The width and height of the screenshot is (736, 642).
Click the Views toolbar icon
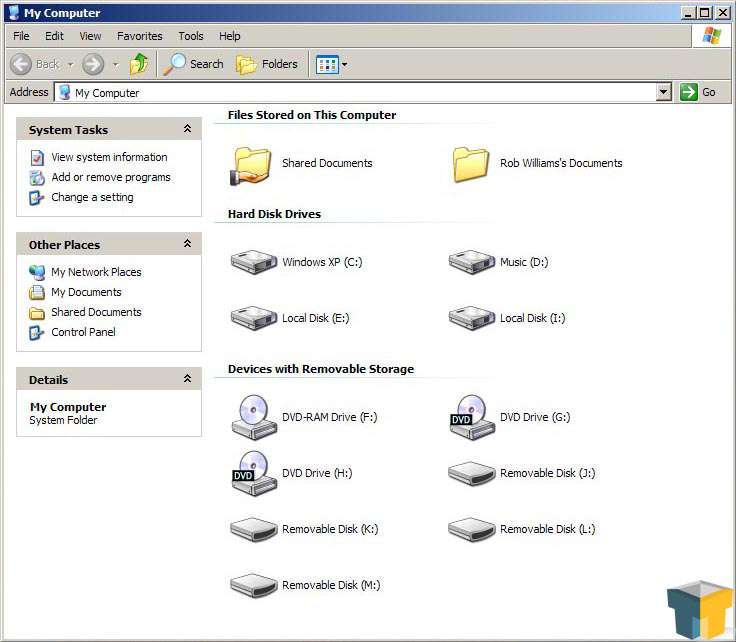tap(327, 64)
